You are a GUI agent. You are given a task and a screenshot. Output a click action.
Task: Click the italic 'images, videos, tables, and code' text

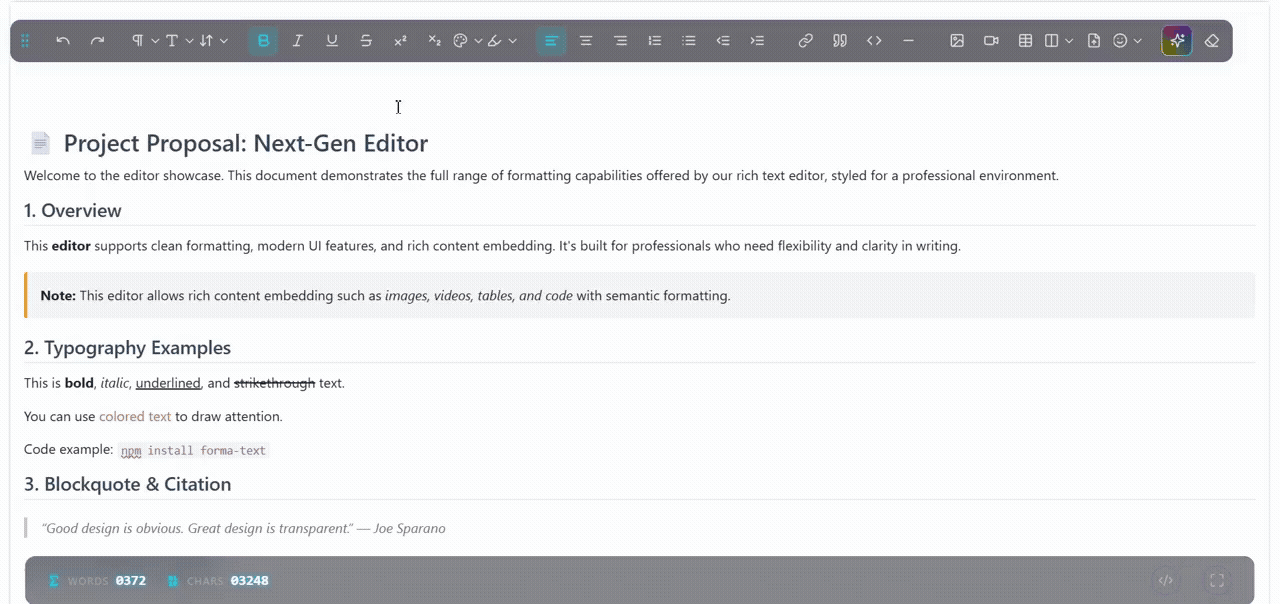coord(479,296)
